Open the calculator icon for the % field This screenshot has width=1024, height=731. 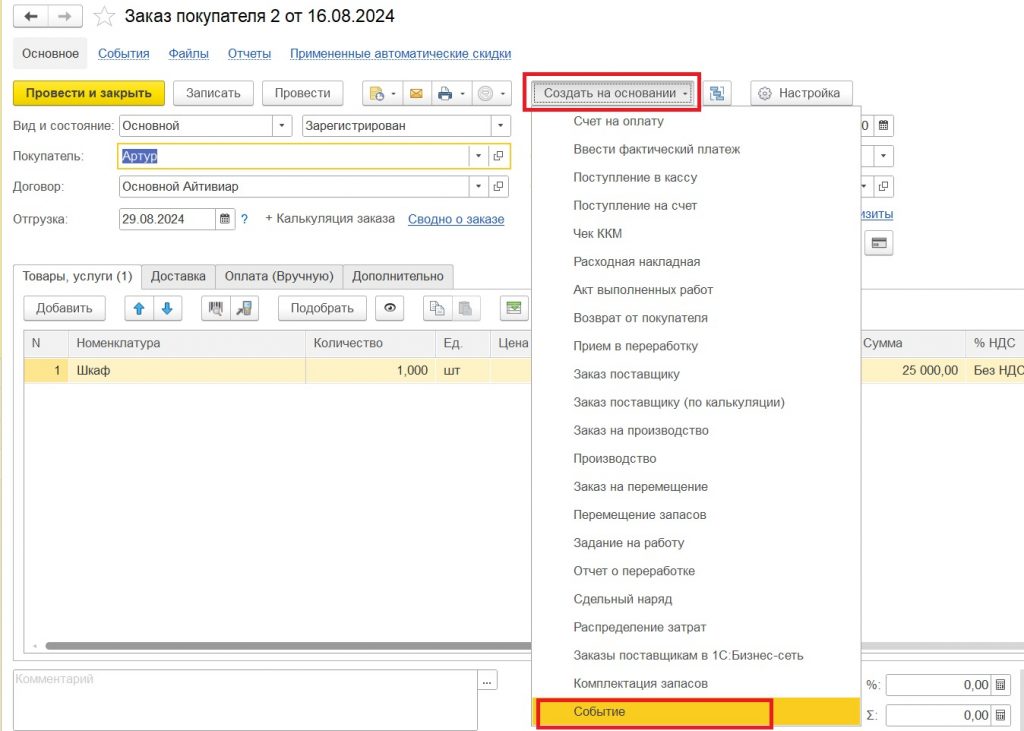tap(1000, 685)
